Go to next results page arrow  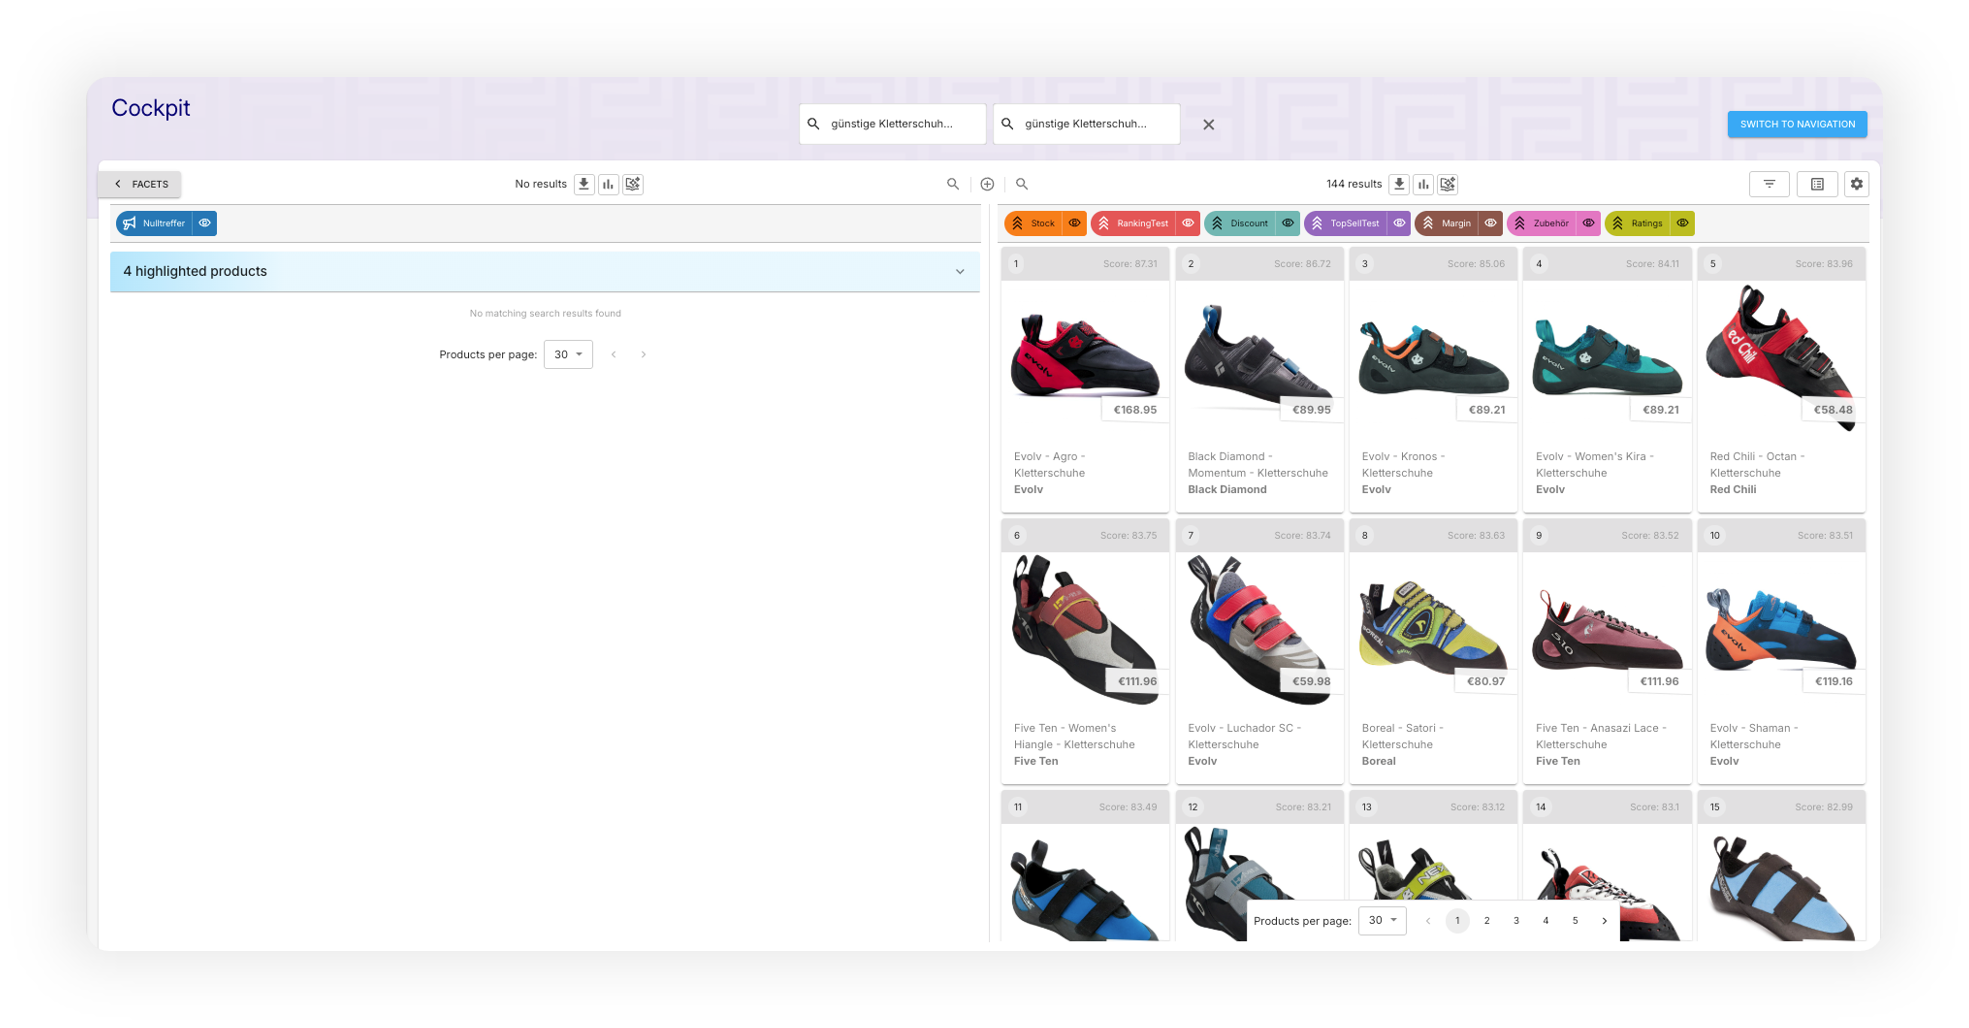coord(1605,921)
